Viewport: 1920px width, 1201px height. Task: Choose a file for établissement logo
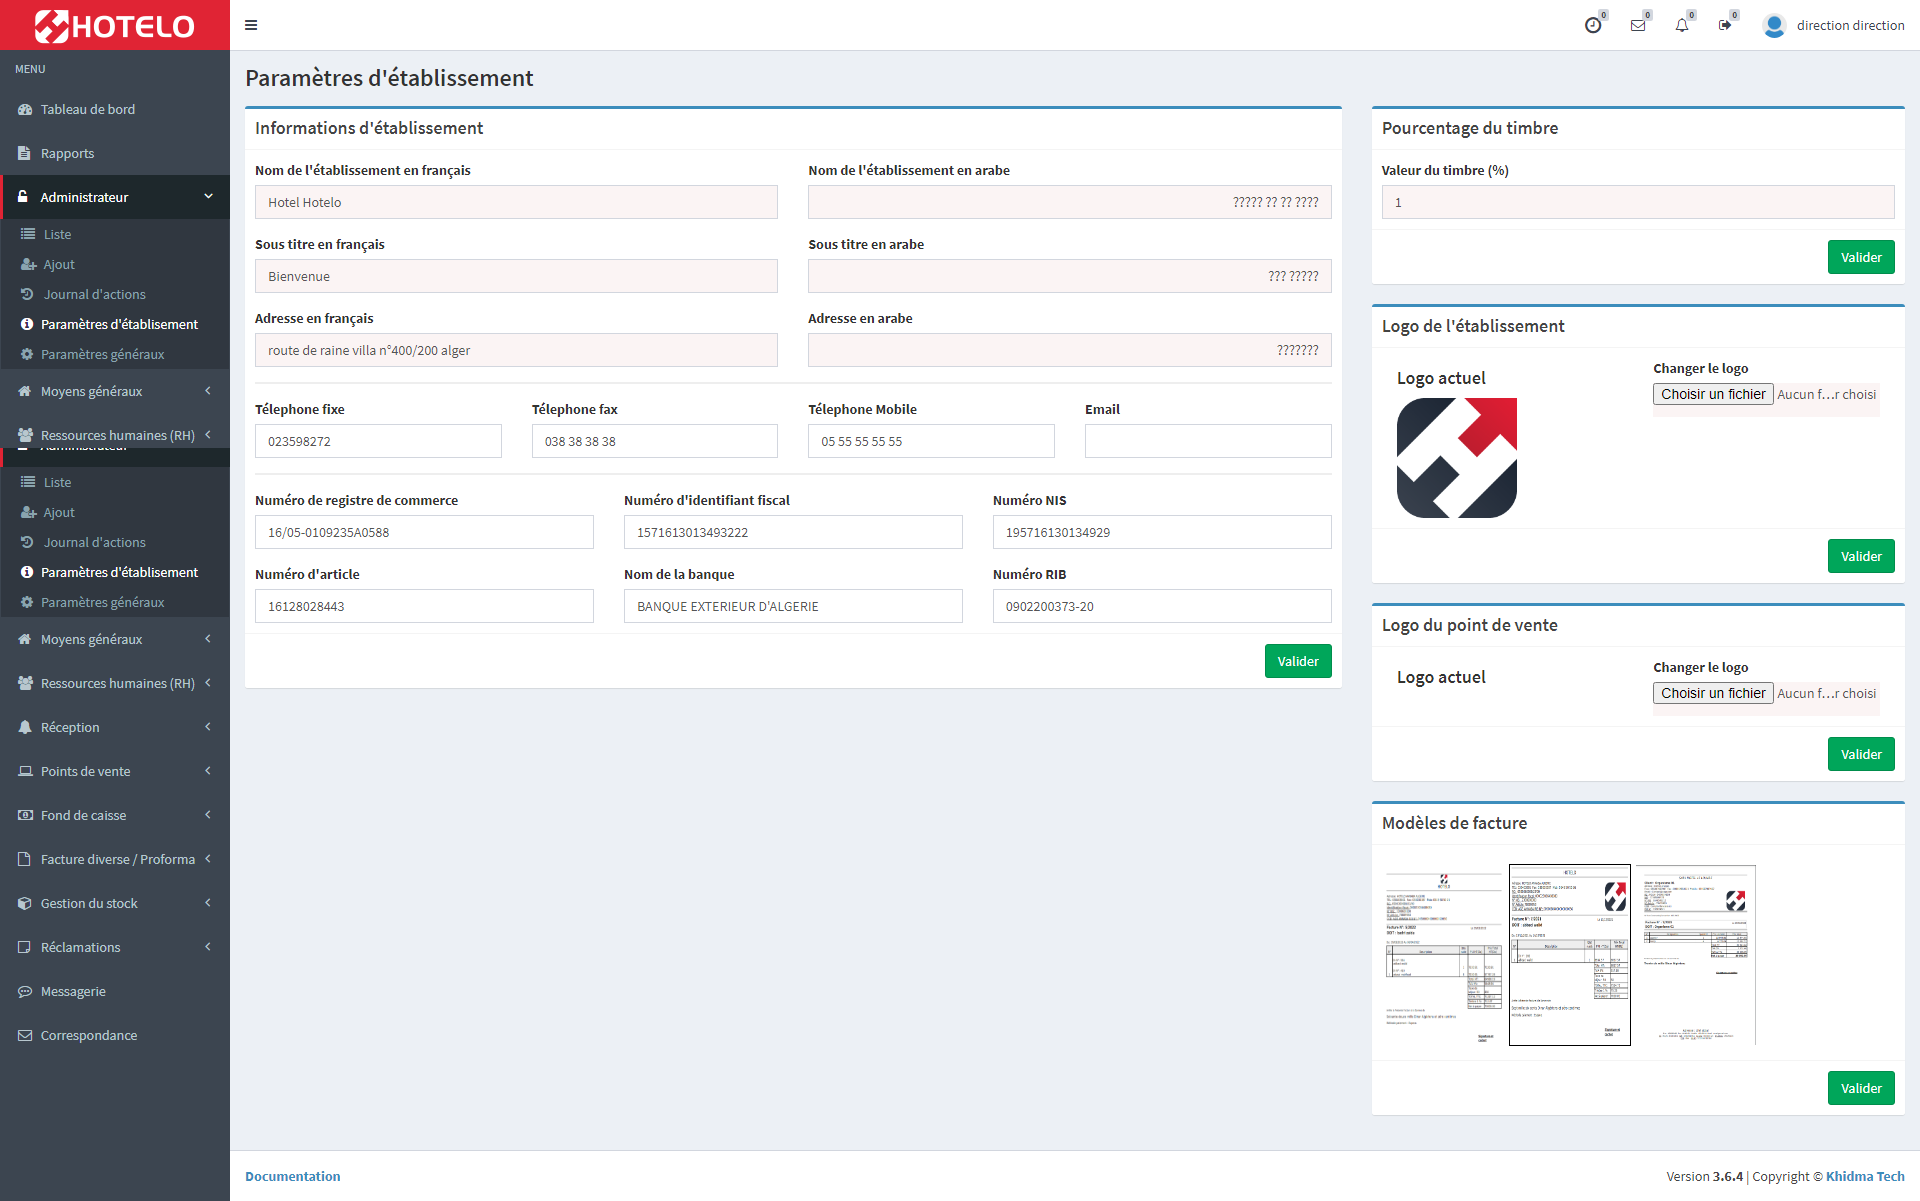pyautogui.click(x=1712, y=394)
